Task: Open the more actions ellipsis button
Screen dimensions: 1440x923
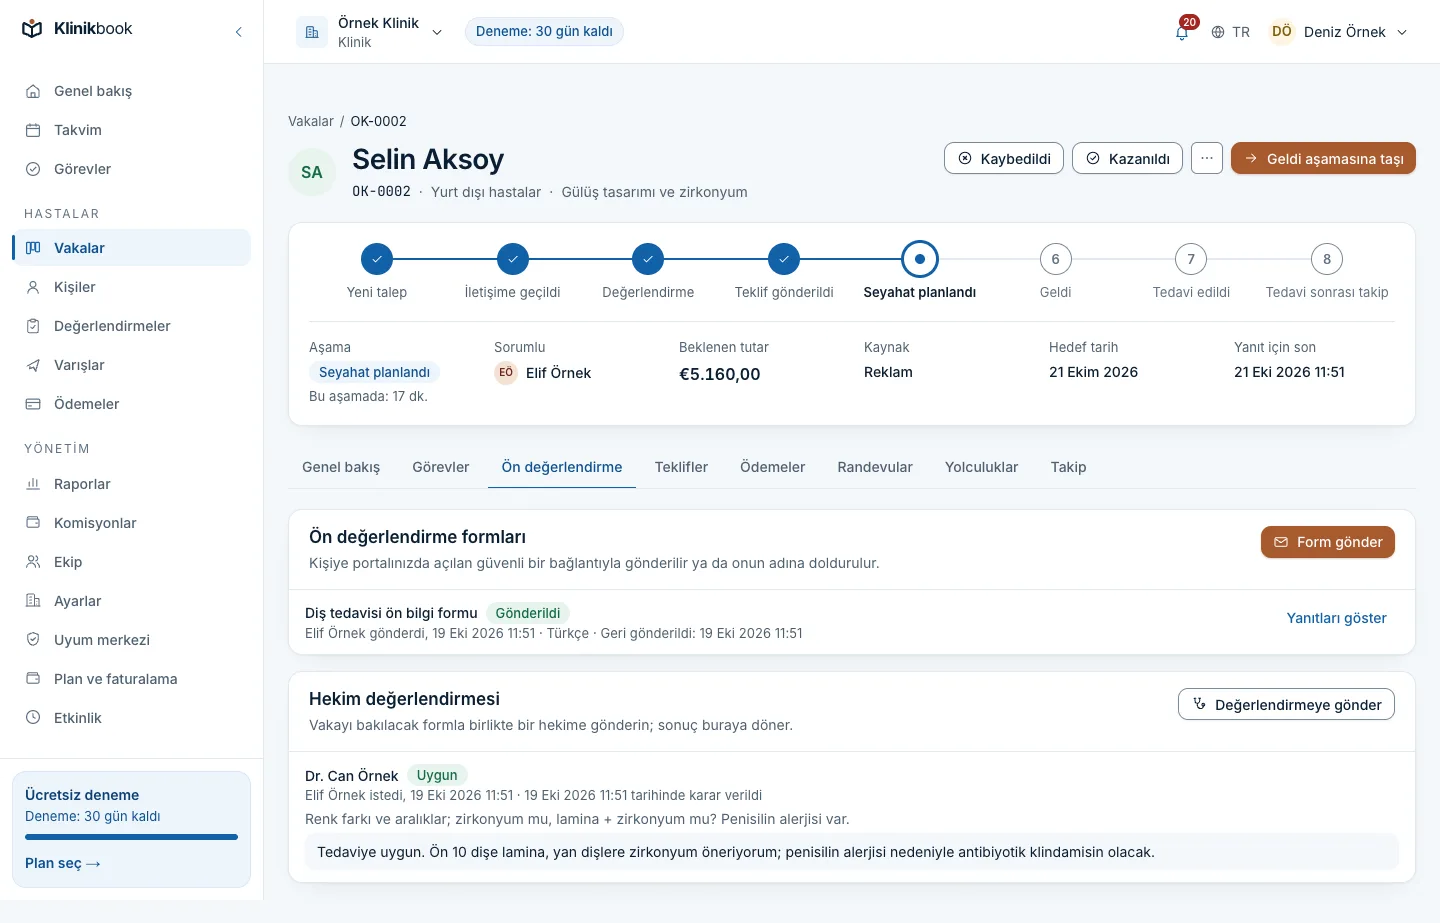Action: click(x=1207, y=158)
